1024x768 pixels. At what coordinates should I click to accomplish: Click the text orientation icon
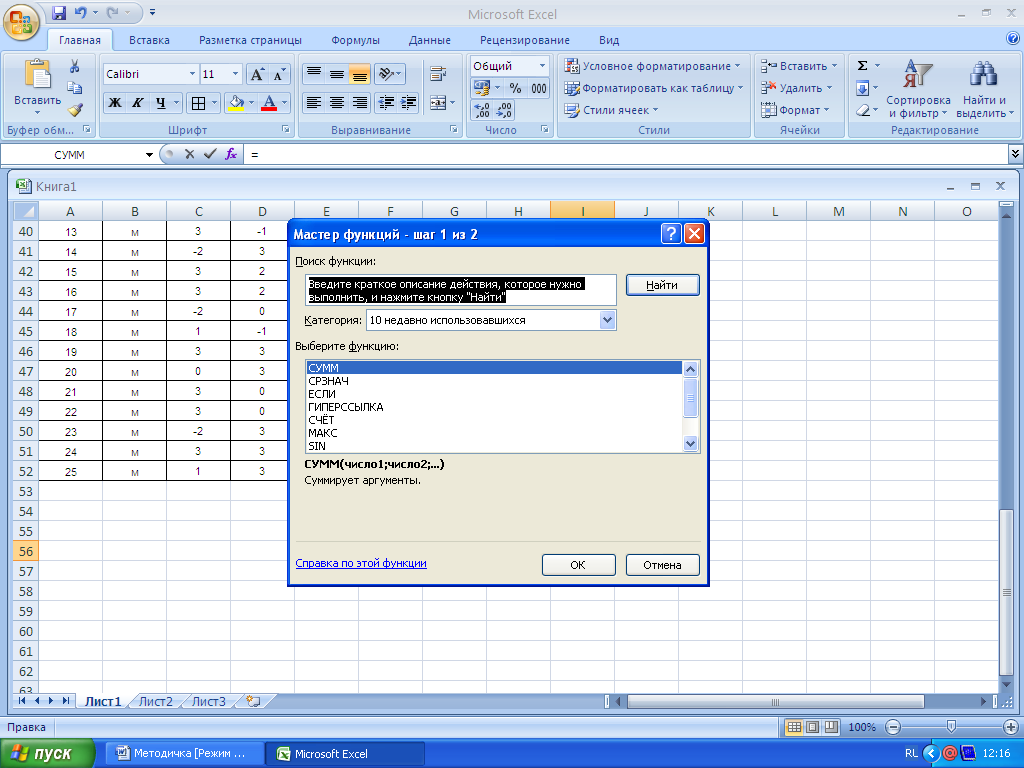tap(386, 74)
